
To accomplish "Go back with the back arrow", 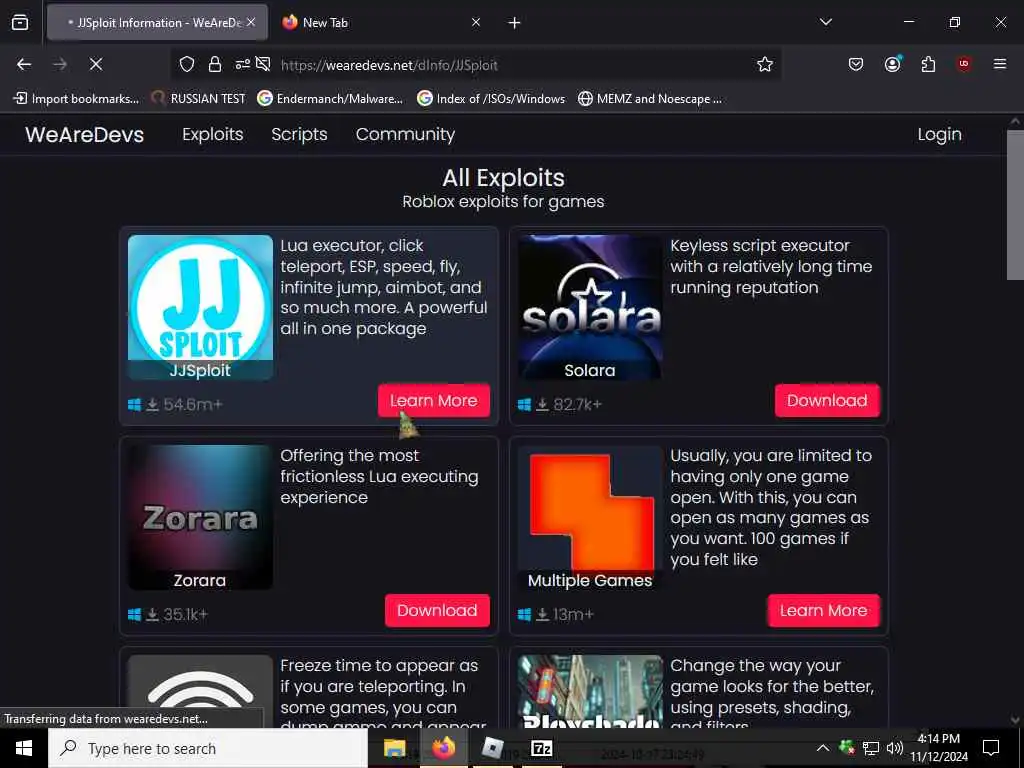I will [x=24, y=64].
